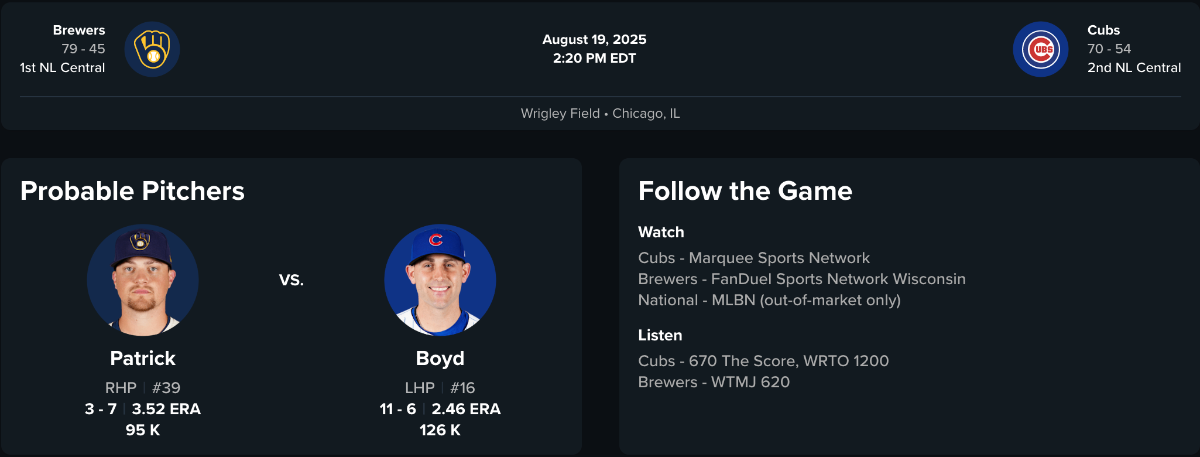The height and width of the screenshot is (457, 1200).
Task: Select pitcher name Patrick
Action: 143,358
